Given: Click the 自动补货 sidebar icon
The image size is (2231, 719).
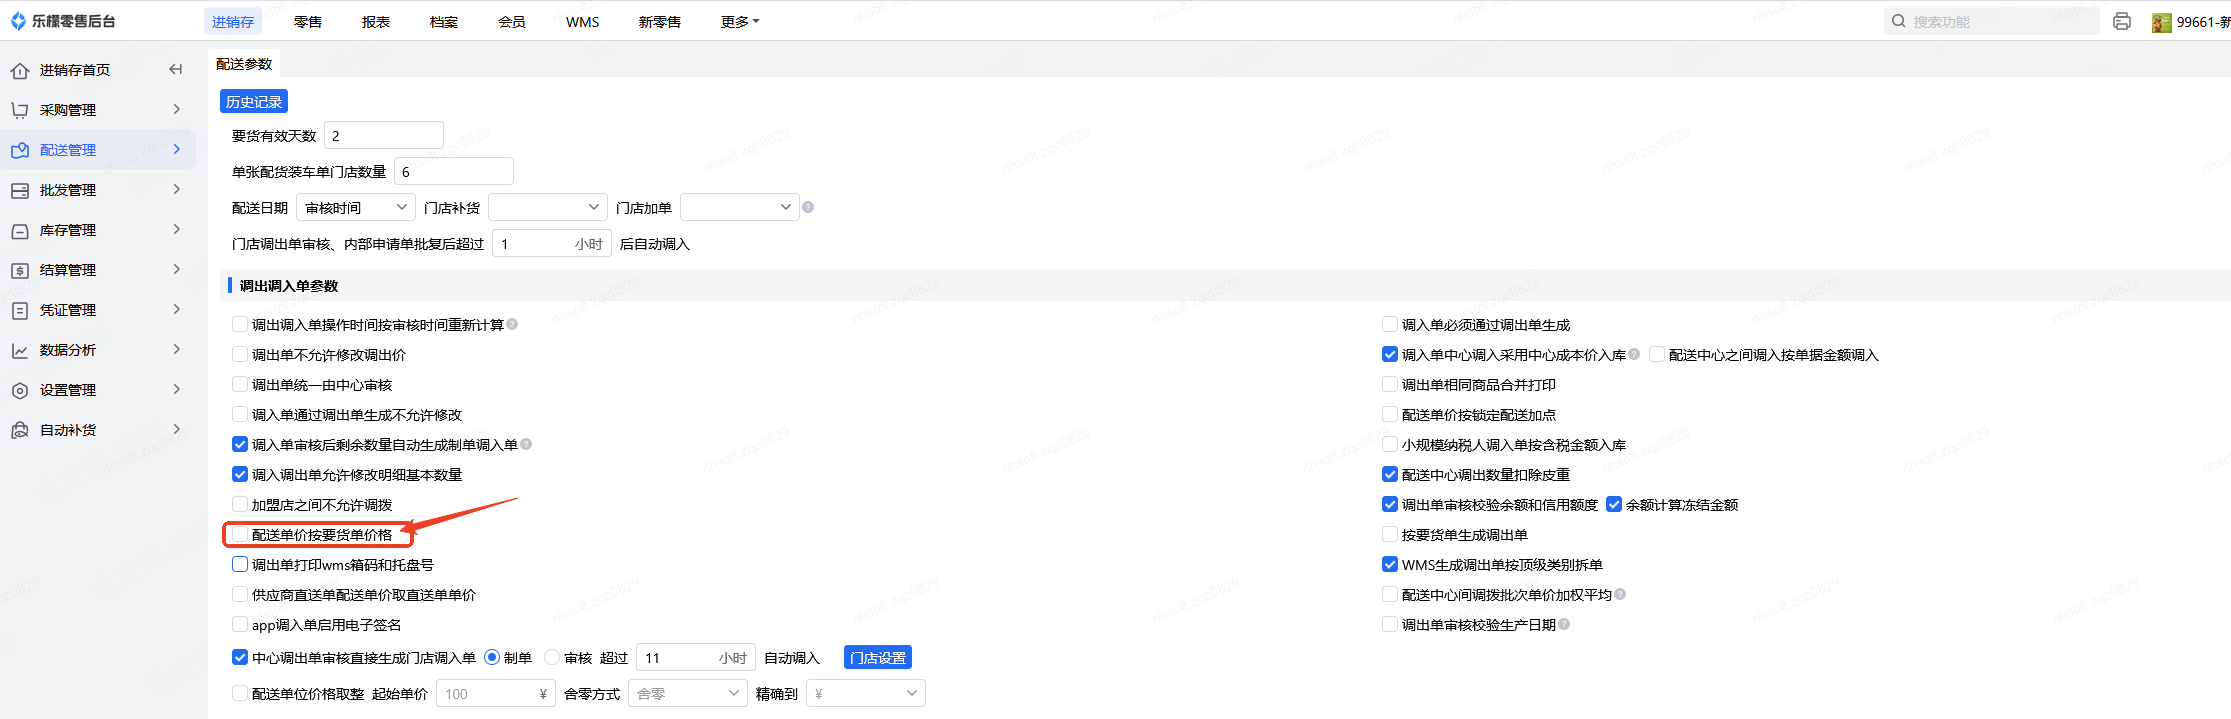Looking at the screenshot, I should click(x=20, y=430).
